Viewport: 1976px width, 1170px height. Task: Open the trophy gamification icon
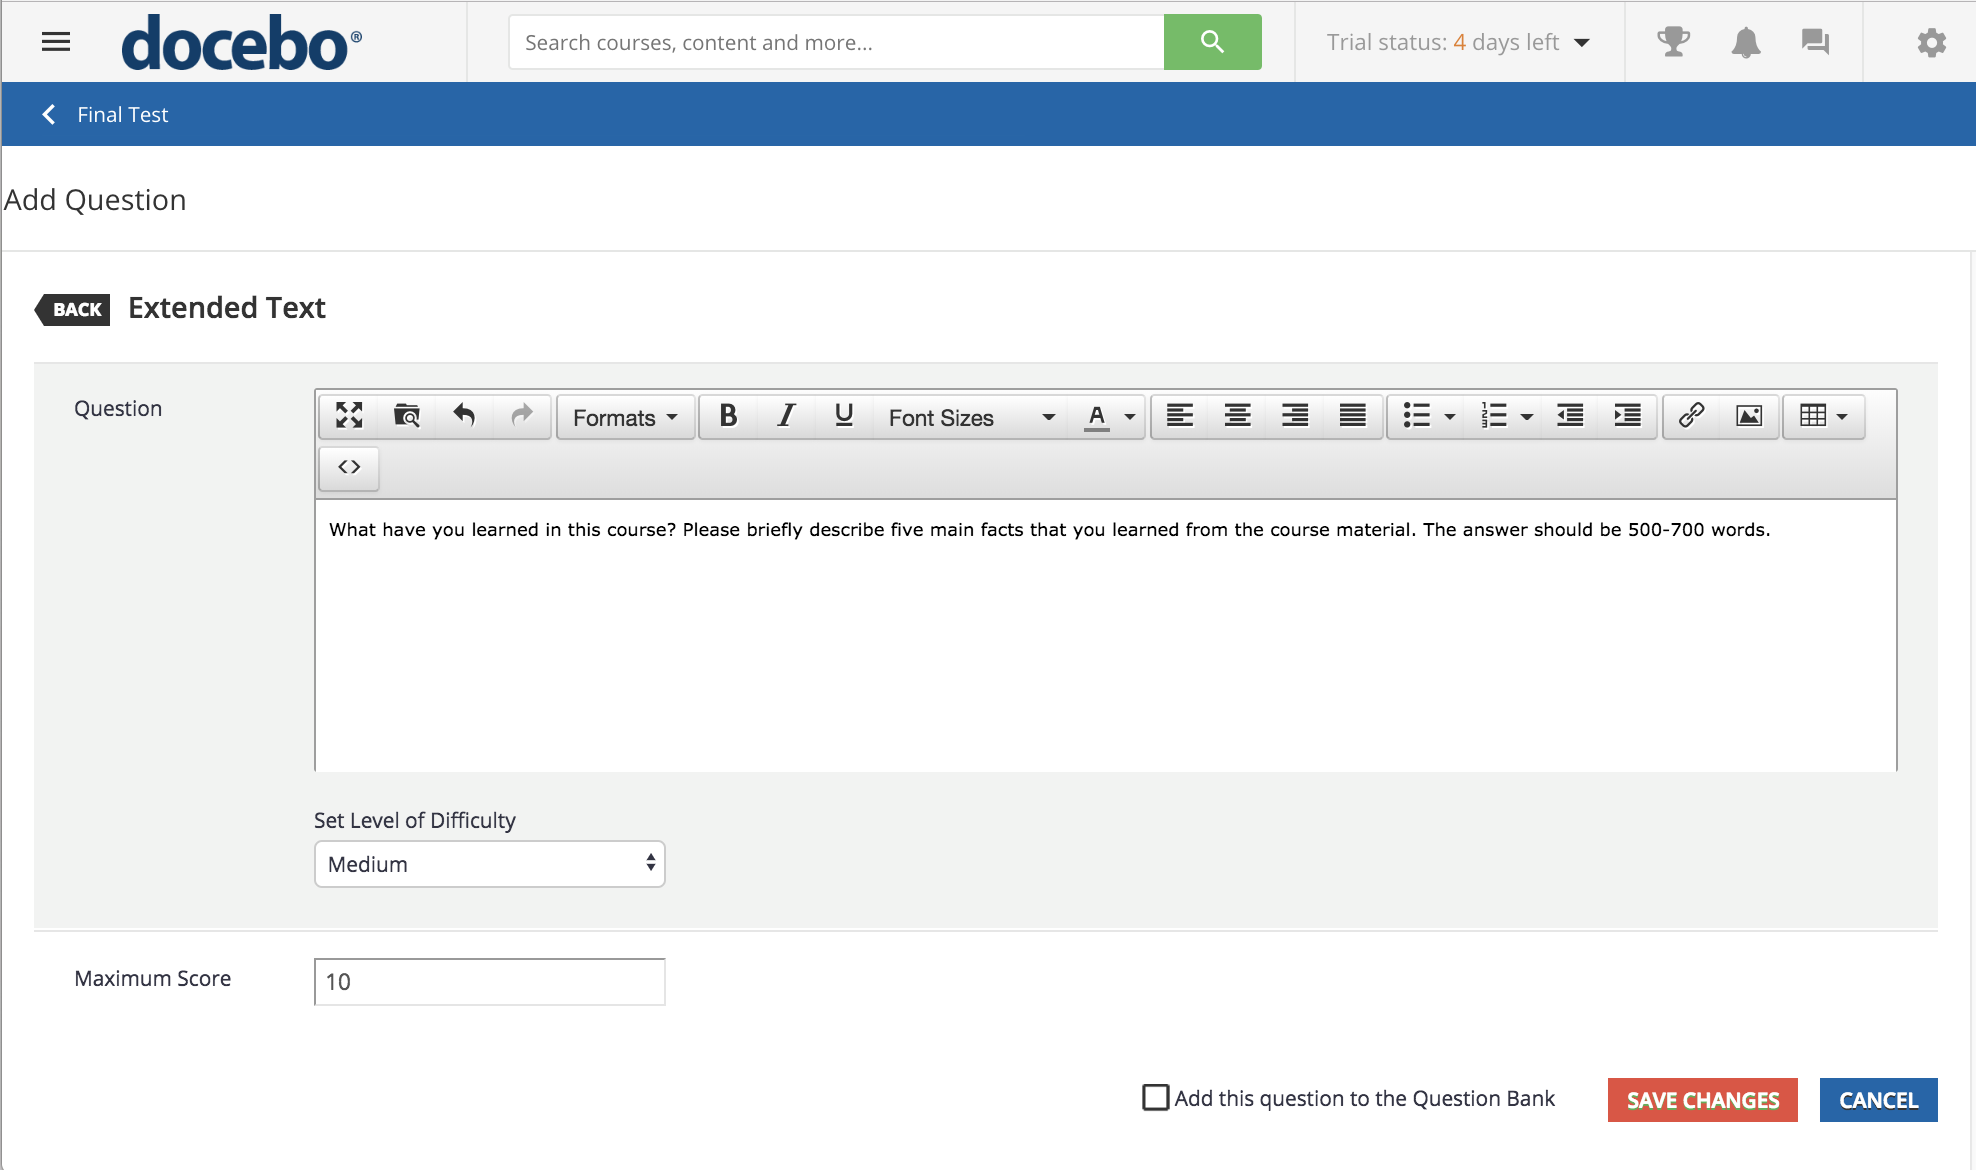coord(1673,42)
